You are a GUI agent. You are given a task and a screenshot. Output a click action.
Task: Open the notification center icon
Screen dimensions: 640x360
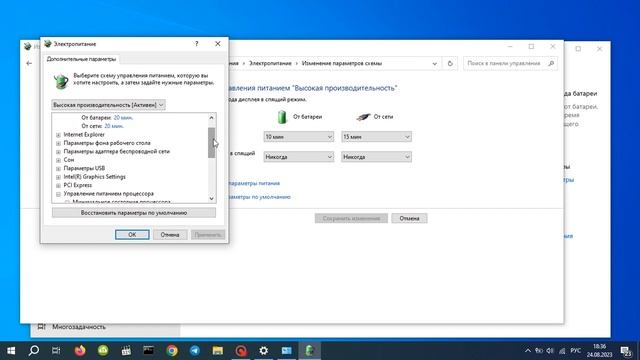click(626, 351)
